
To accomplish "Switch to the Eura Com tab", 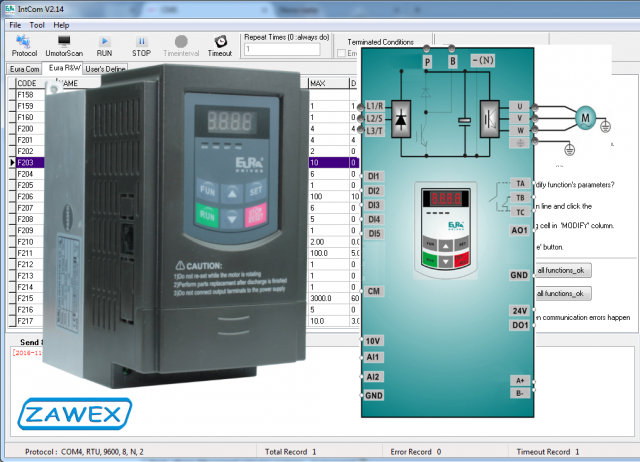I will (24, 69).
